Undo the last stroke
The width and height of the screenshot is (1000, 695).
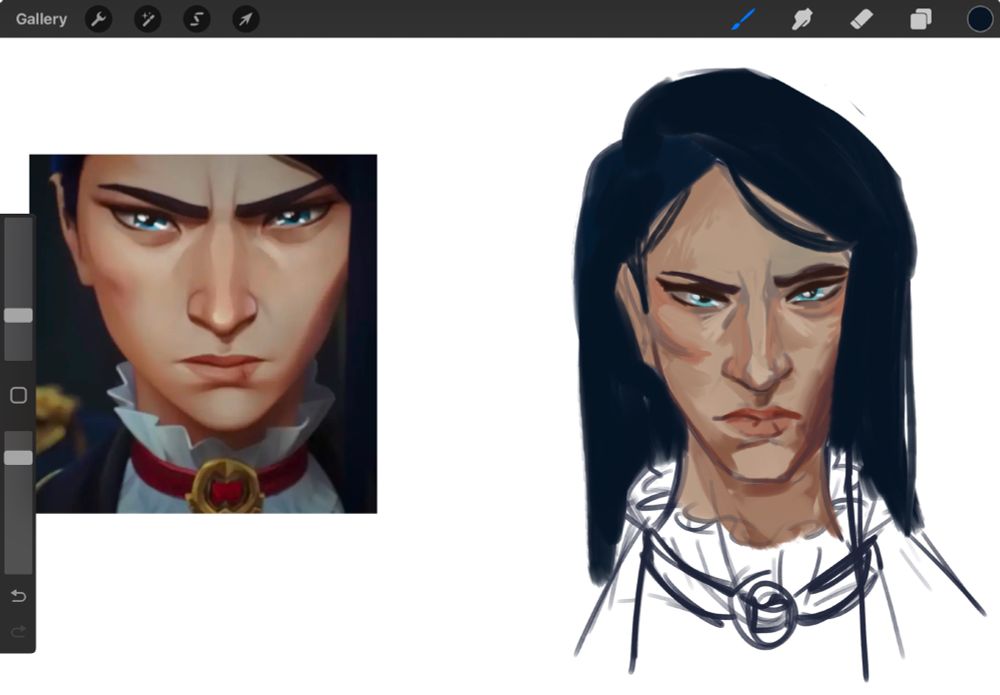pos(18,596)
